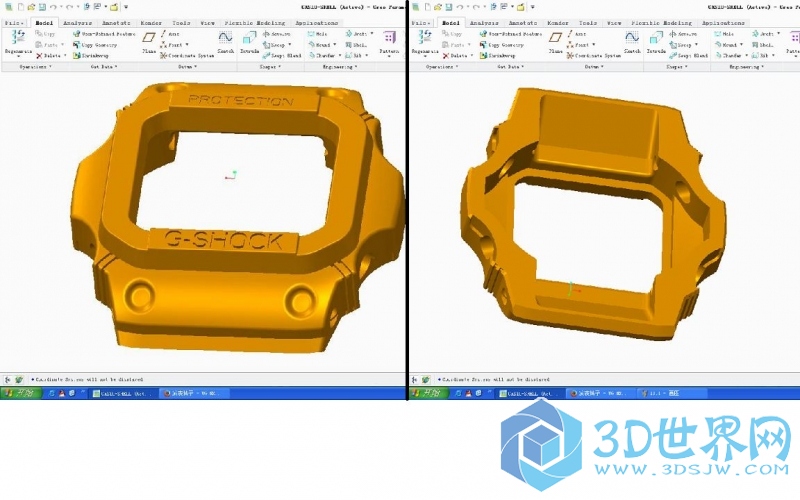The width and height of the screenshot is (800, 500).
Task: Click the coordinate system marker in left viewport
Action: pos(231,176)
